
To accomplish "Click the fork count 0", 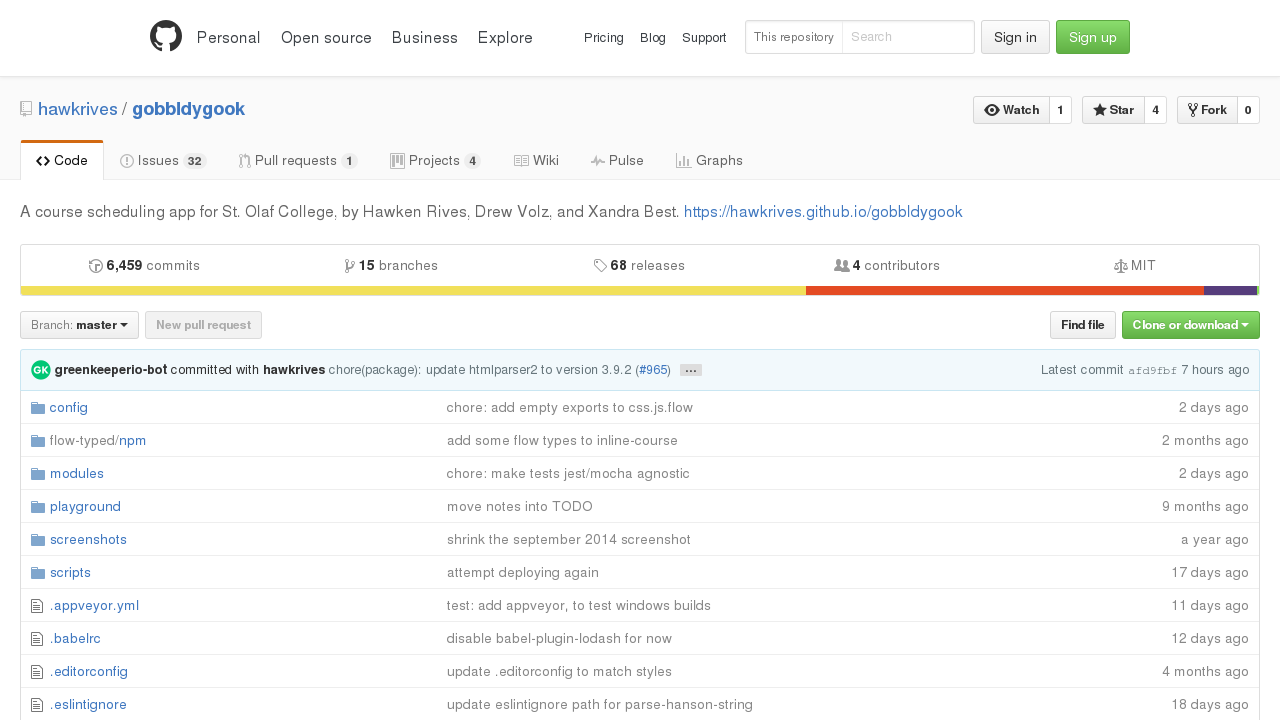I will click(1248, 110).
